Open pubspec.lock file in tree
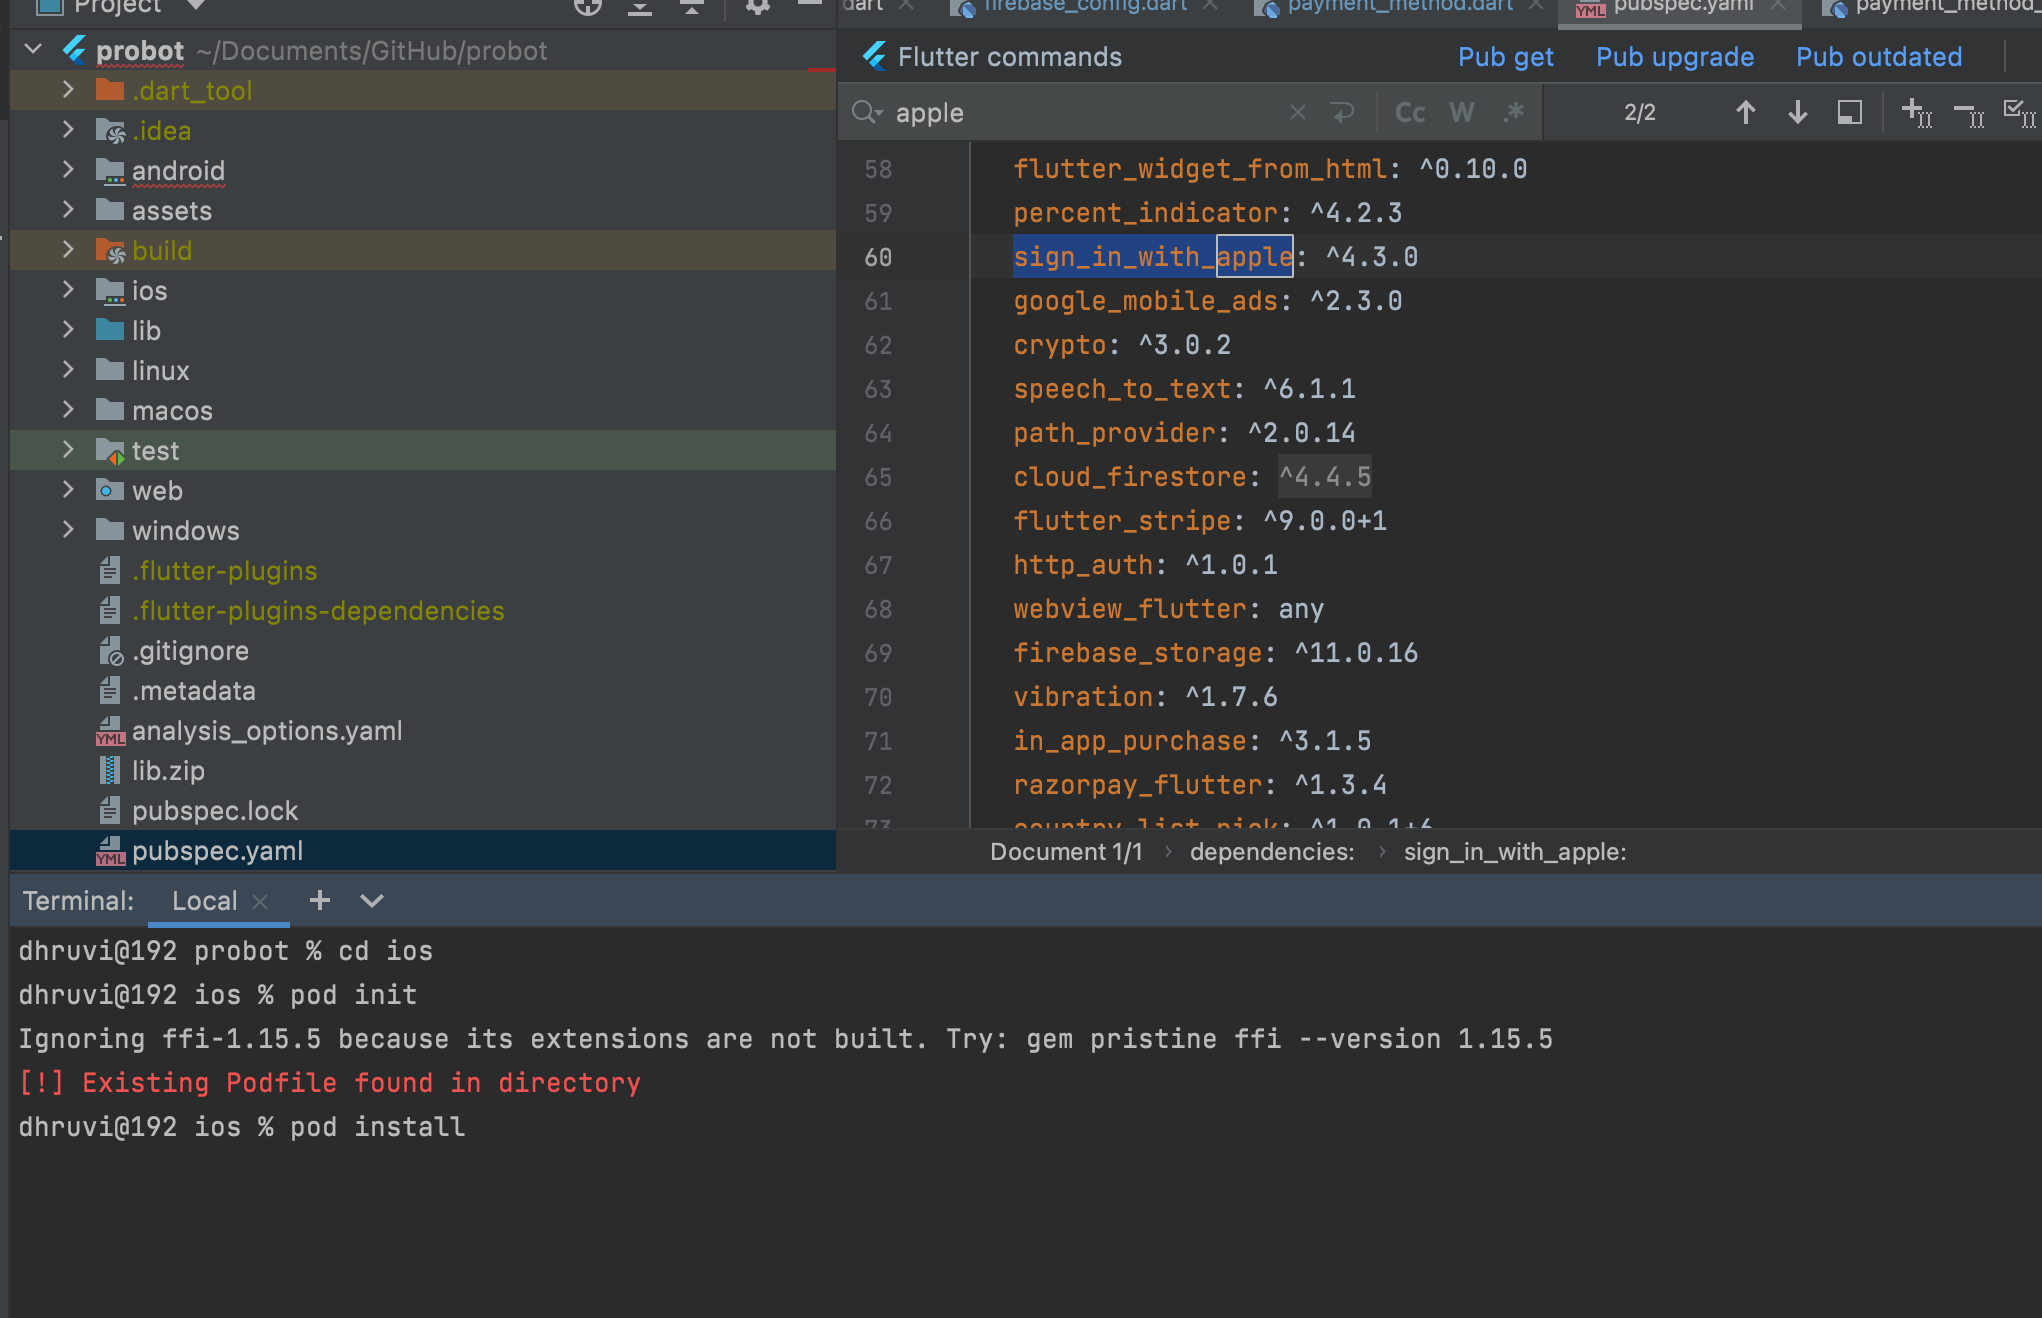The image size is (2042, 1318). pyautogui.click(x=214, y=811)
